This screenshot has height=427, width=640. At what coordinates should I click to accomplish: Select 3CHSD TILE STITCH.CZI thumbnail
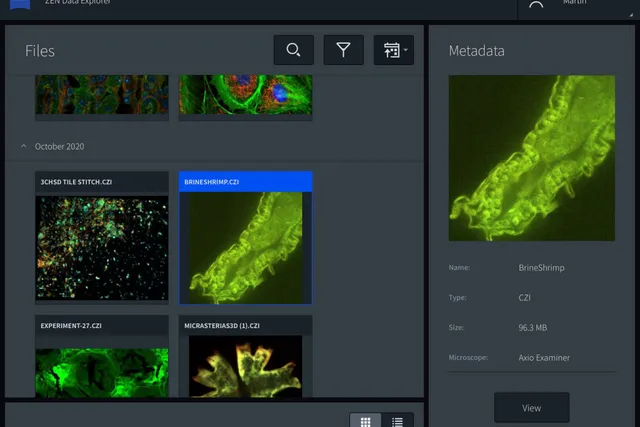tap(102, 248)
